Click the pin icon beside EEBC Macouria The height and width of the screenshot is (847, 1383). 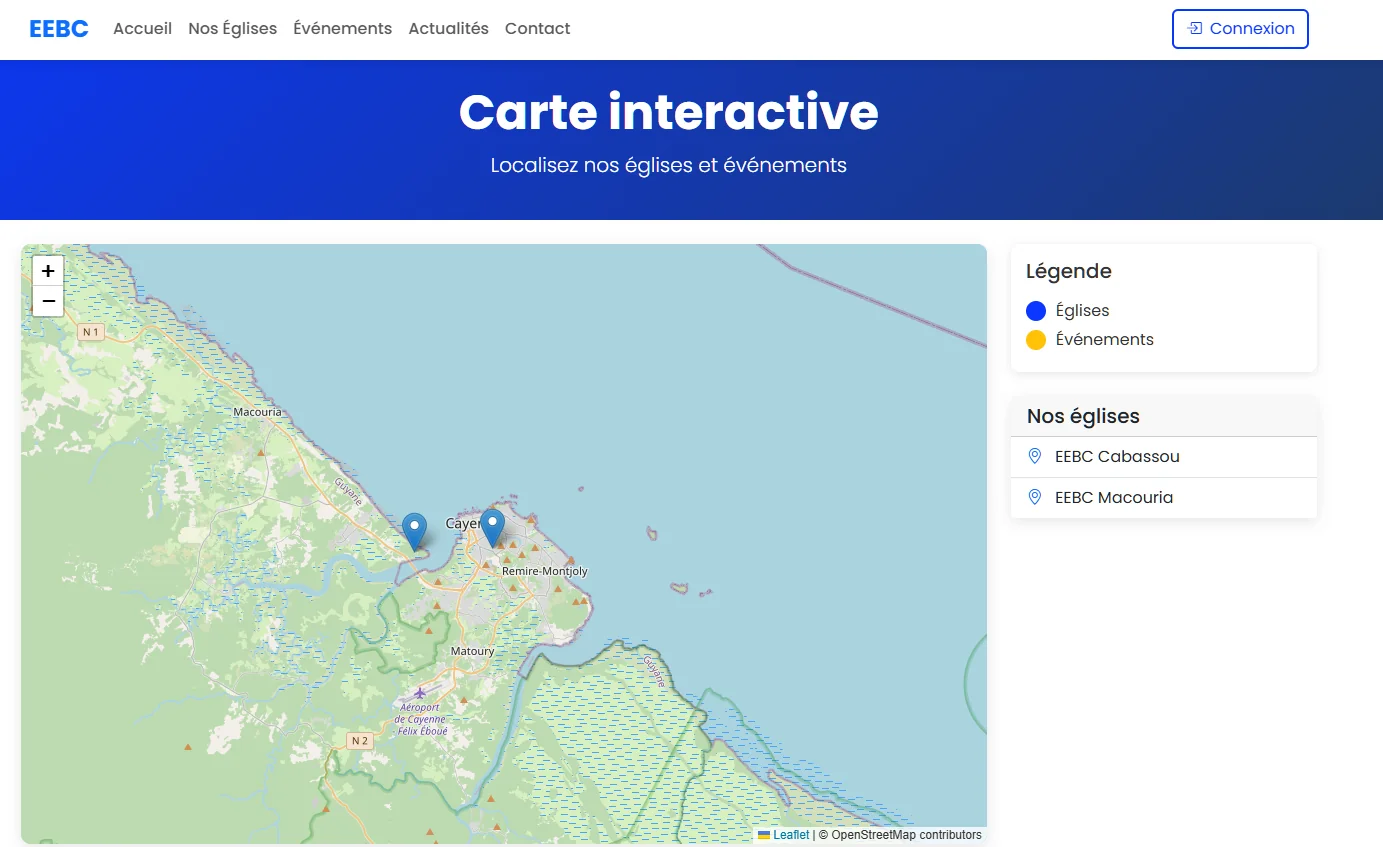[x=1034, y=497]
